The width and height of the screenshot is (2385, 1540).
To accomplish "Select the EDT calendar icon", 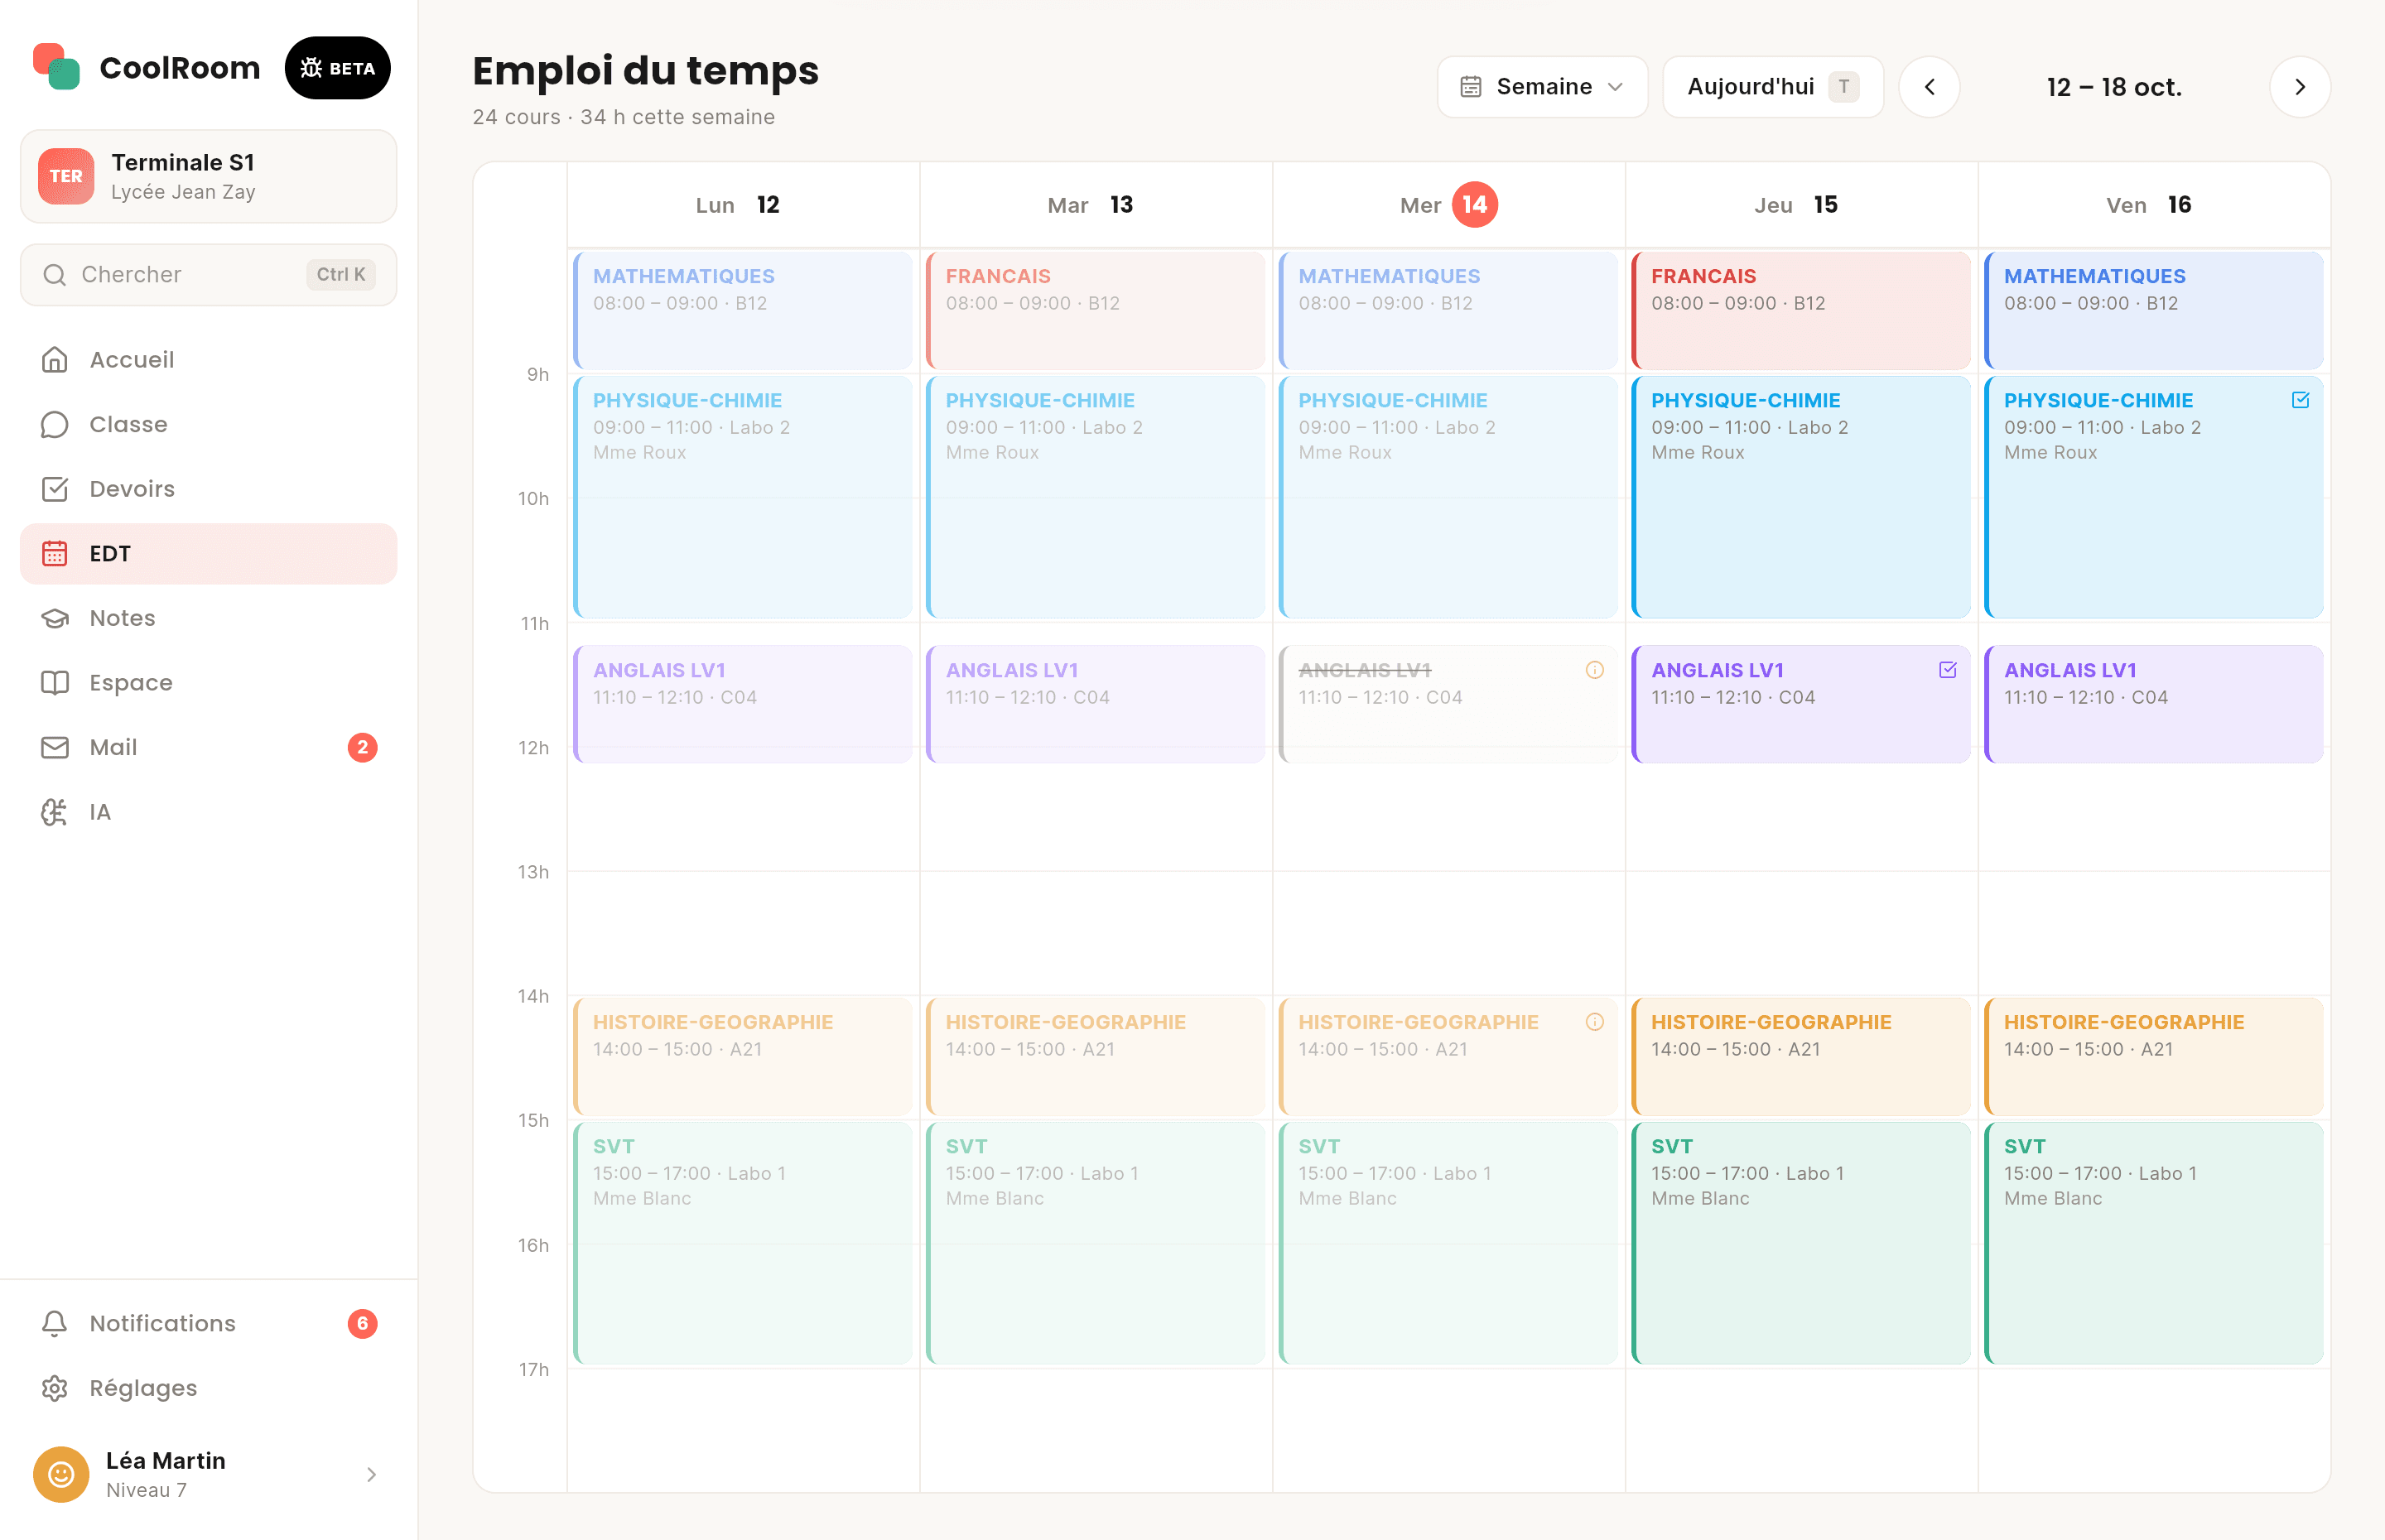I will coord(55,553).
